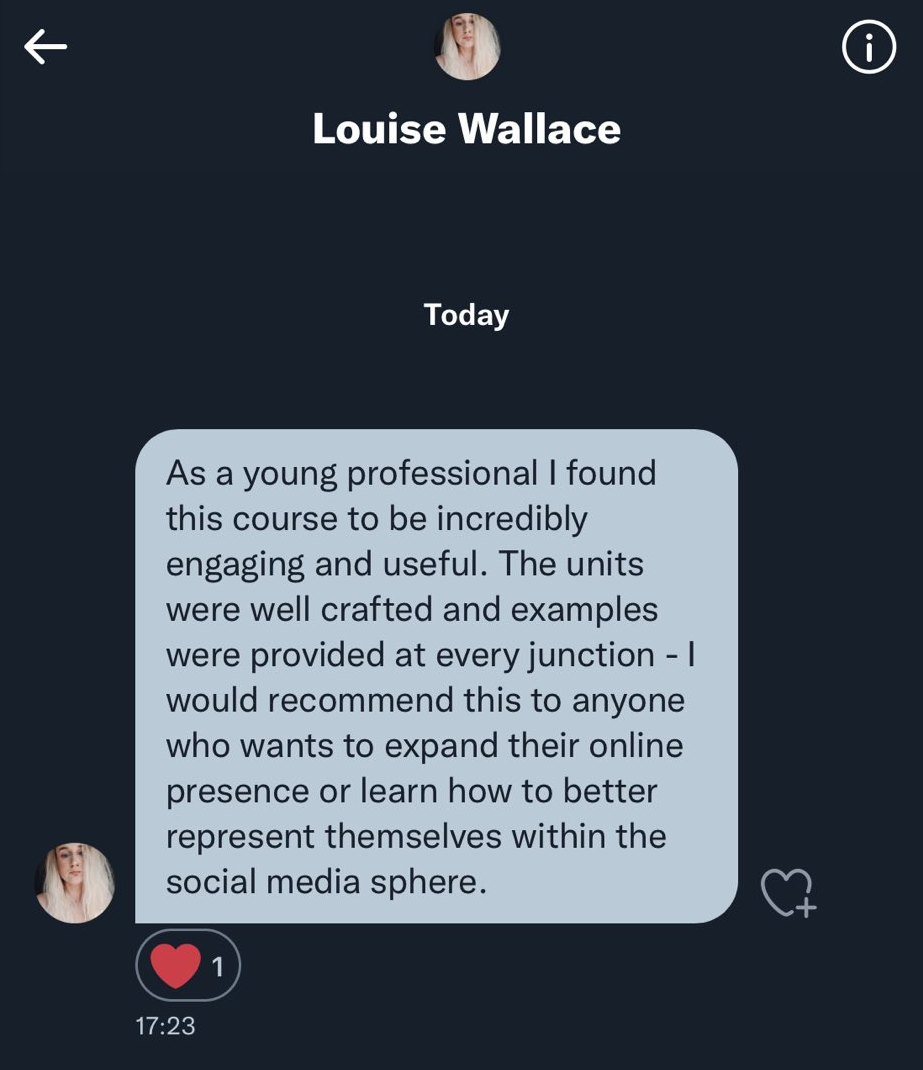Toggle the red heart reaction
The width and height of the screenshot is (923, 1070).
pyautogui.click(x=175, y=966)
